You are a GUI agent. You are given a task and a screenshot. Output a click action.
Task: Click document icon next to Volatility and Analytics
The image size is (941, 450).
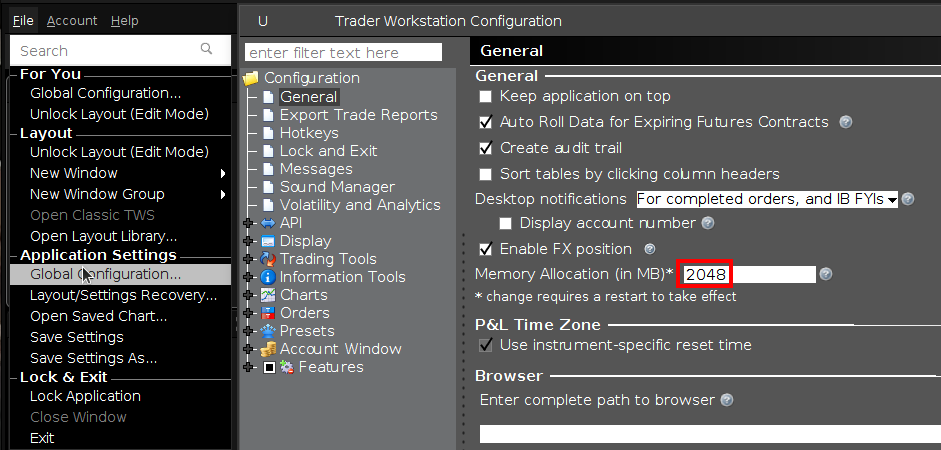[x=268, y=205]
